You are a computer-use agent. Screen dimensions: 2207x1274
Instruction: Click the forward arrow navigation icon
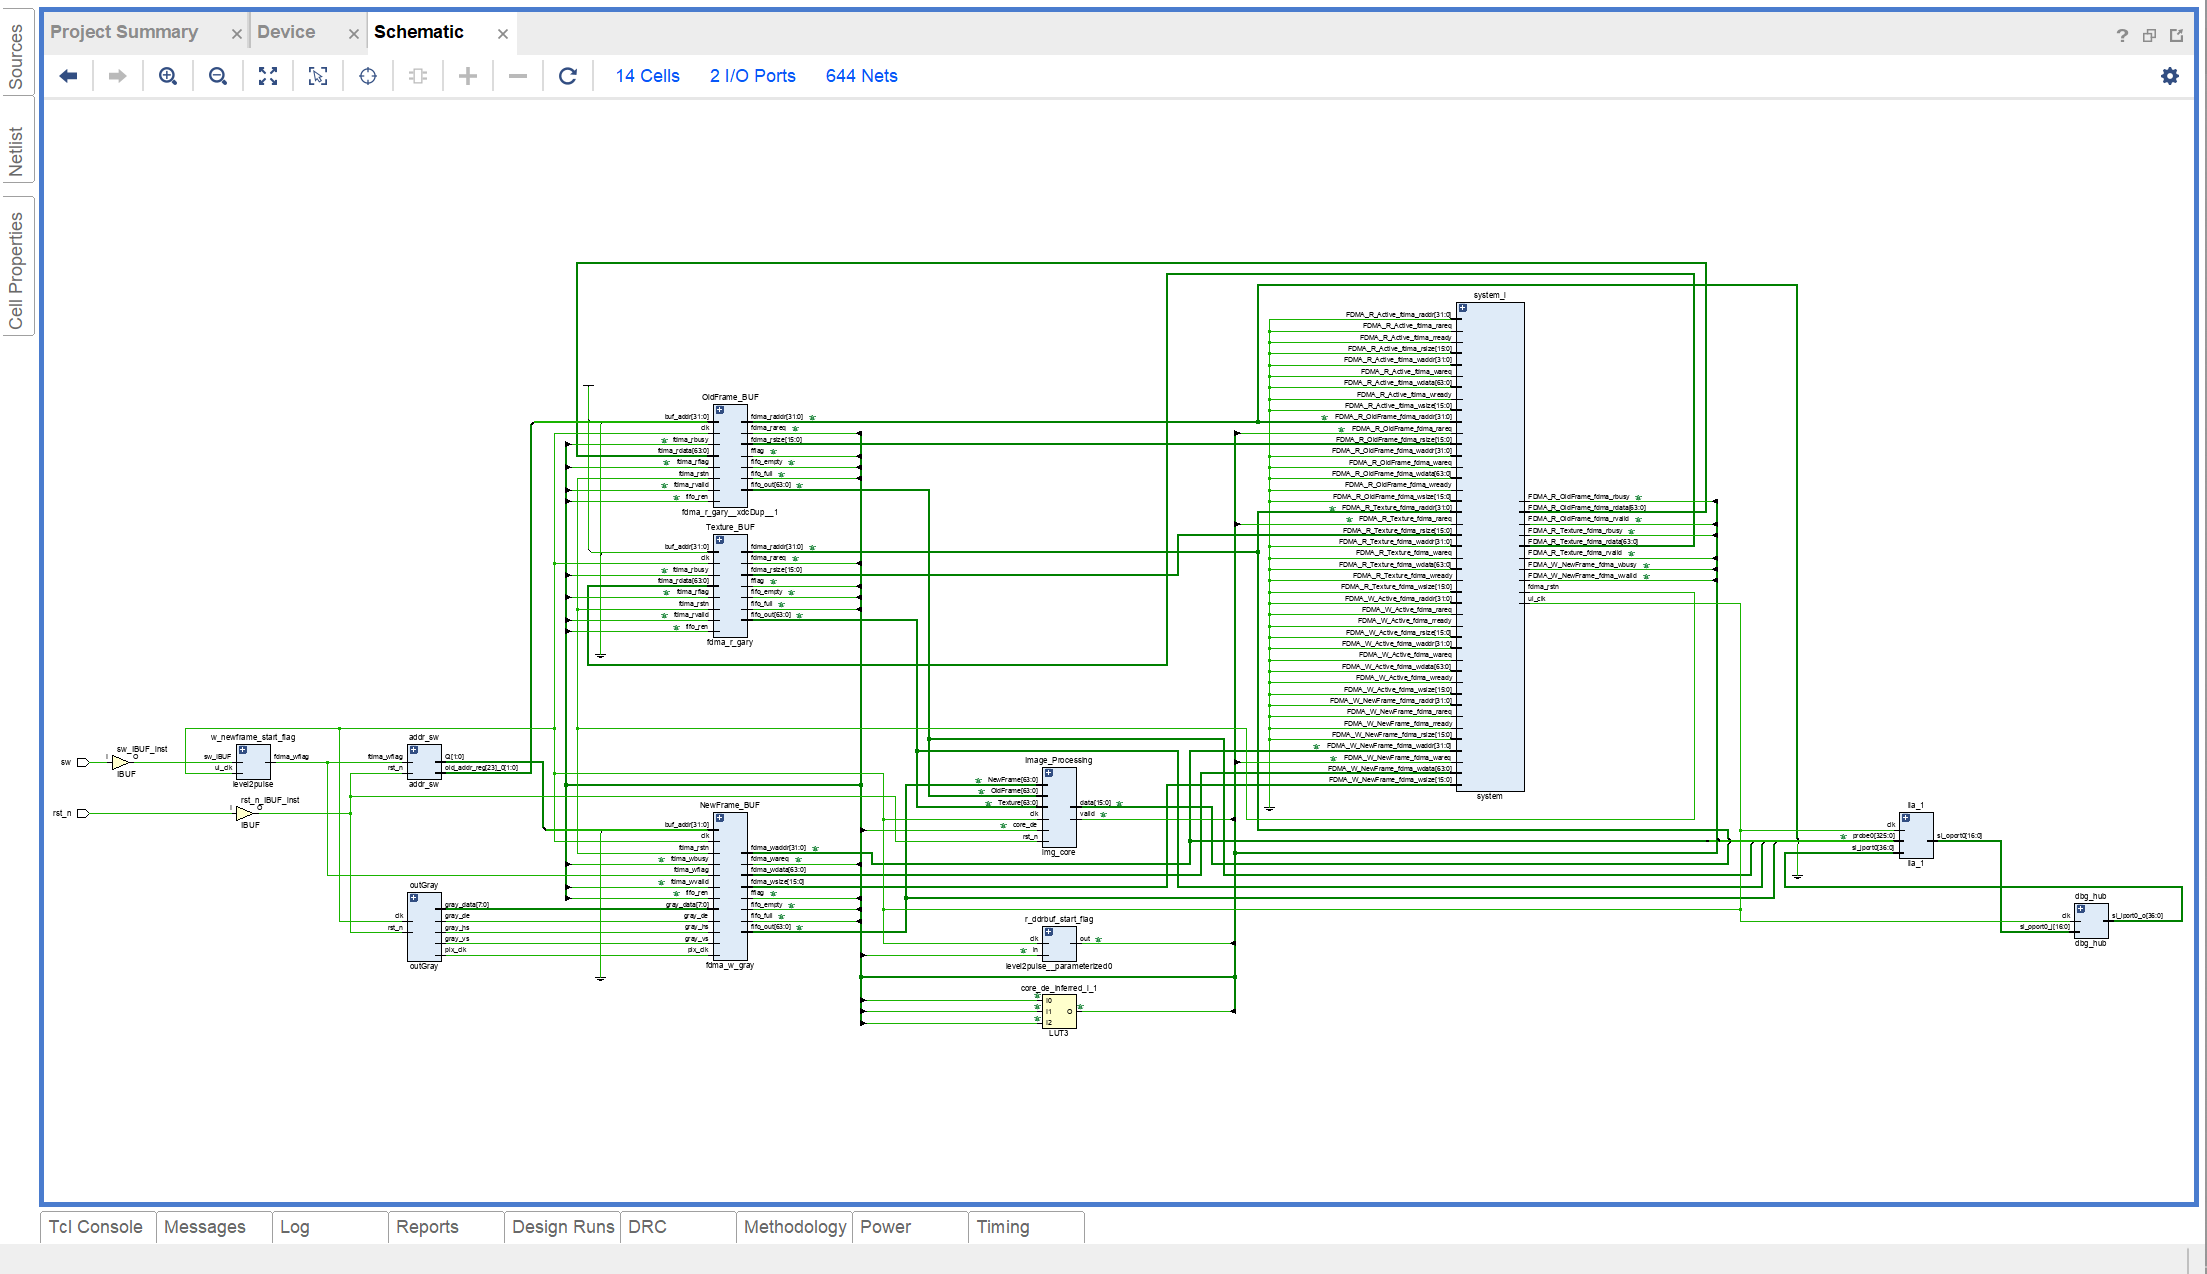(118, 76)
